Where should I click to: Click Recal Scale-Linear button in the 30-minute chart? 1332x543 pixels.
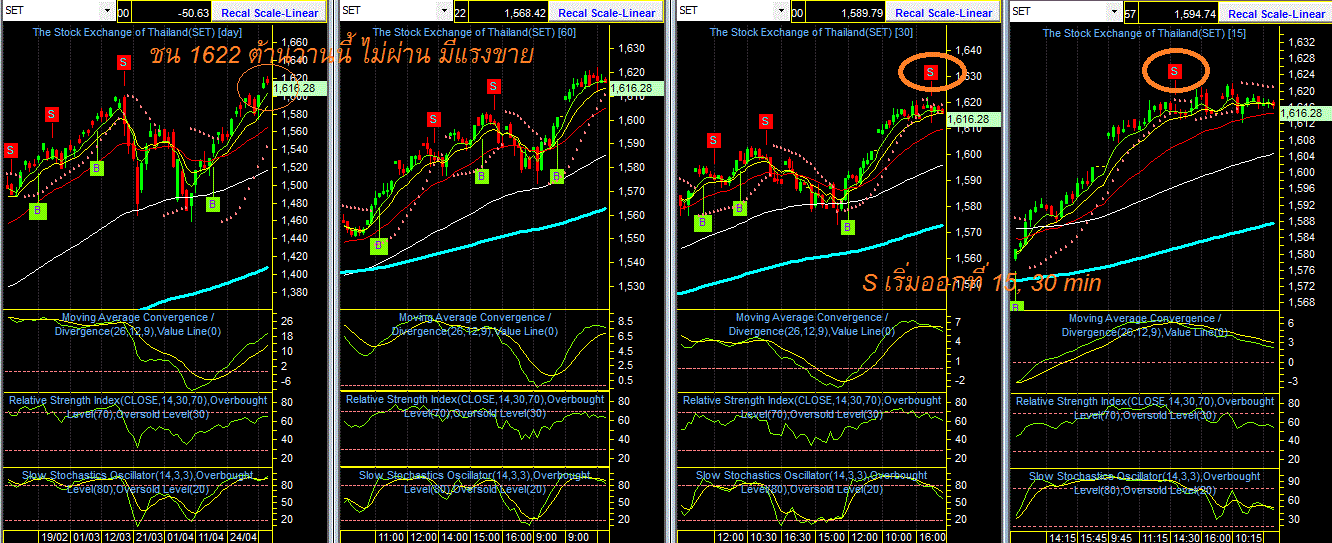click(x=944, y=13)
